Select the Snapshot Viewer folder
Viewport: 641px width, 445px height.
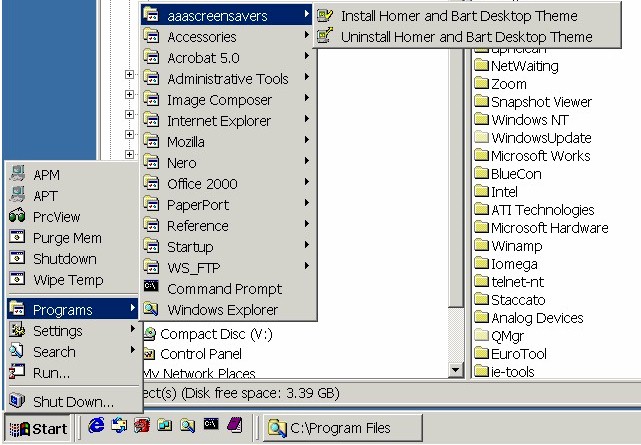point(533,102)
